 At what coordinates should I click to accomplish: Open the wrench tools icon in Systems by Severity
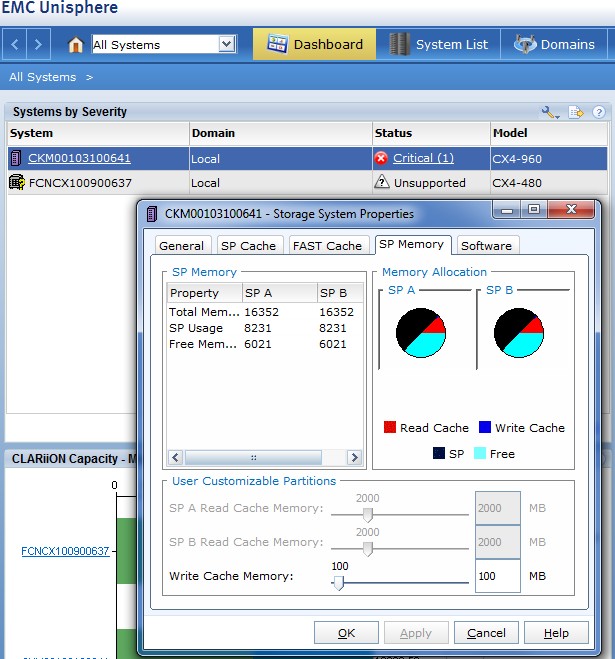[550, 112]
